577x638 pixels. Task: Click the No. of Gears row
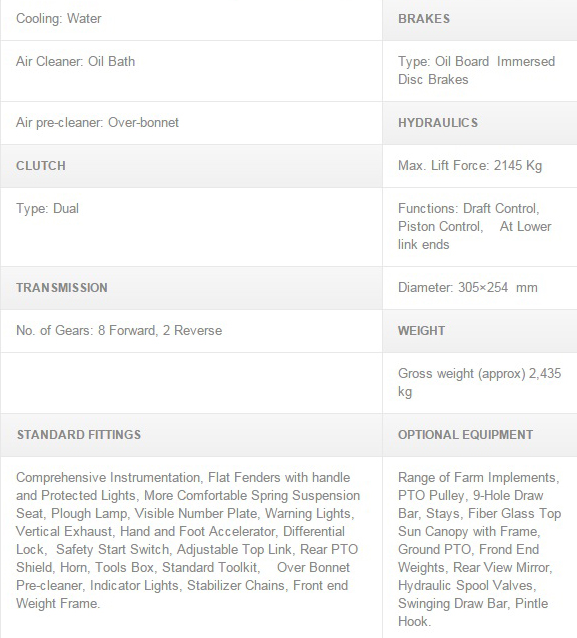click(x=191, y=330)
